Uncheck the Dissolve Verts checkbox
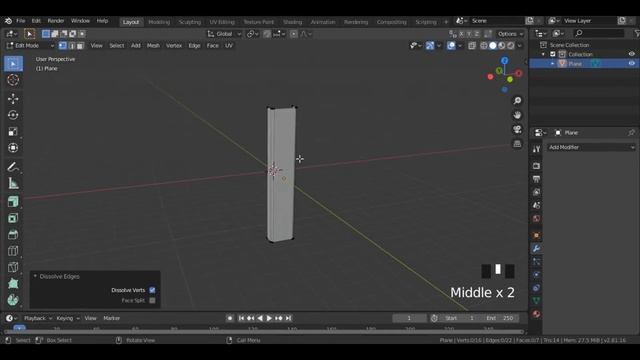Image resolution: width=640 pixels, height=360 pixels. tap(152, 290)
